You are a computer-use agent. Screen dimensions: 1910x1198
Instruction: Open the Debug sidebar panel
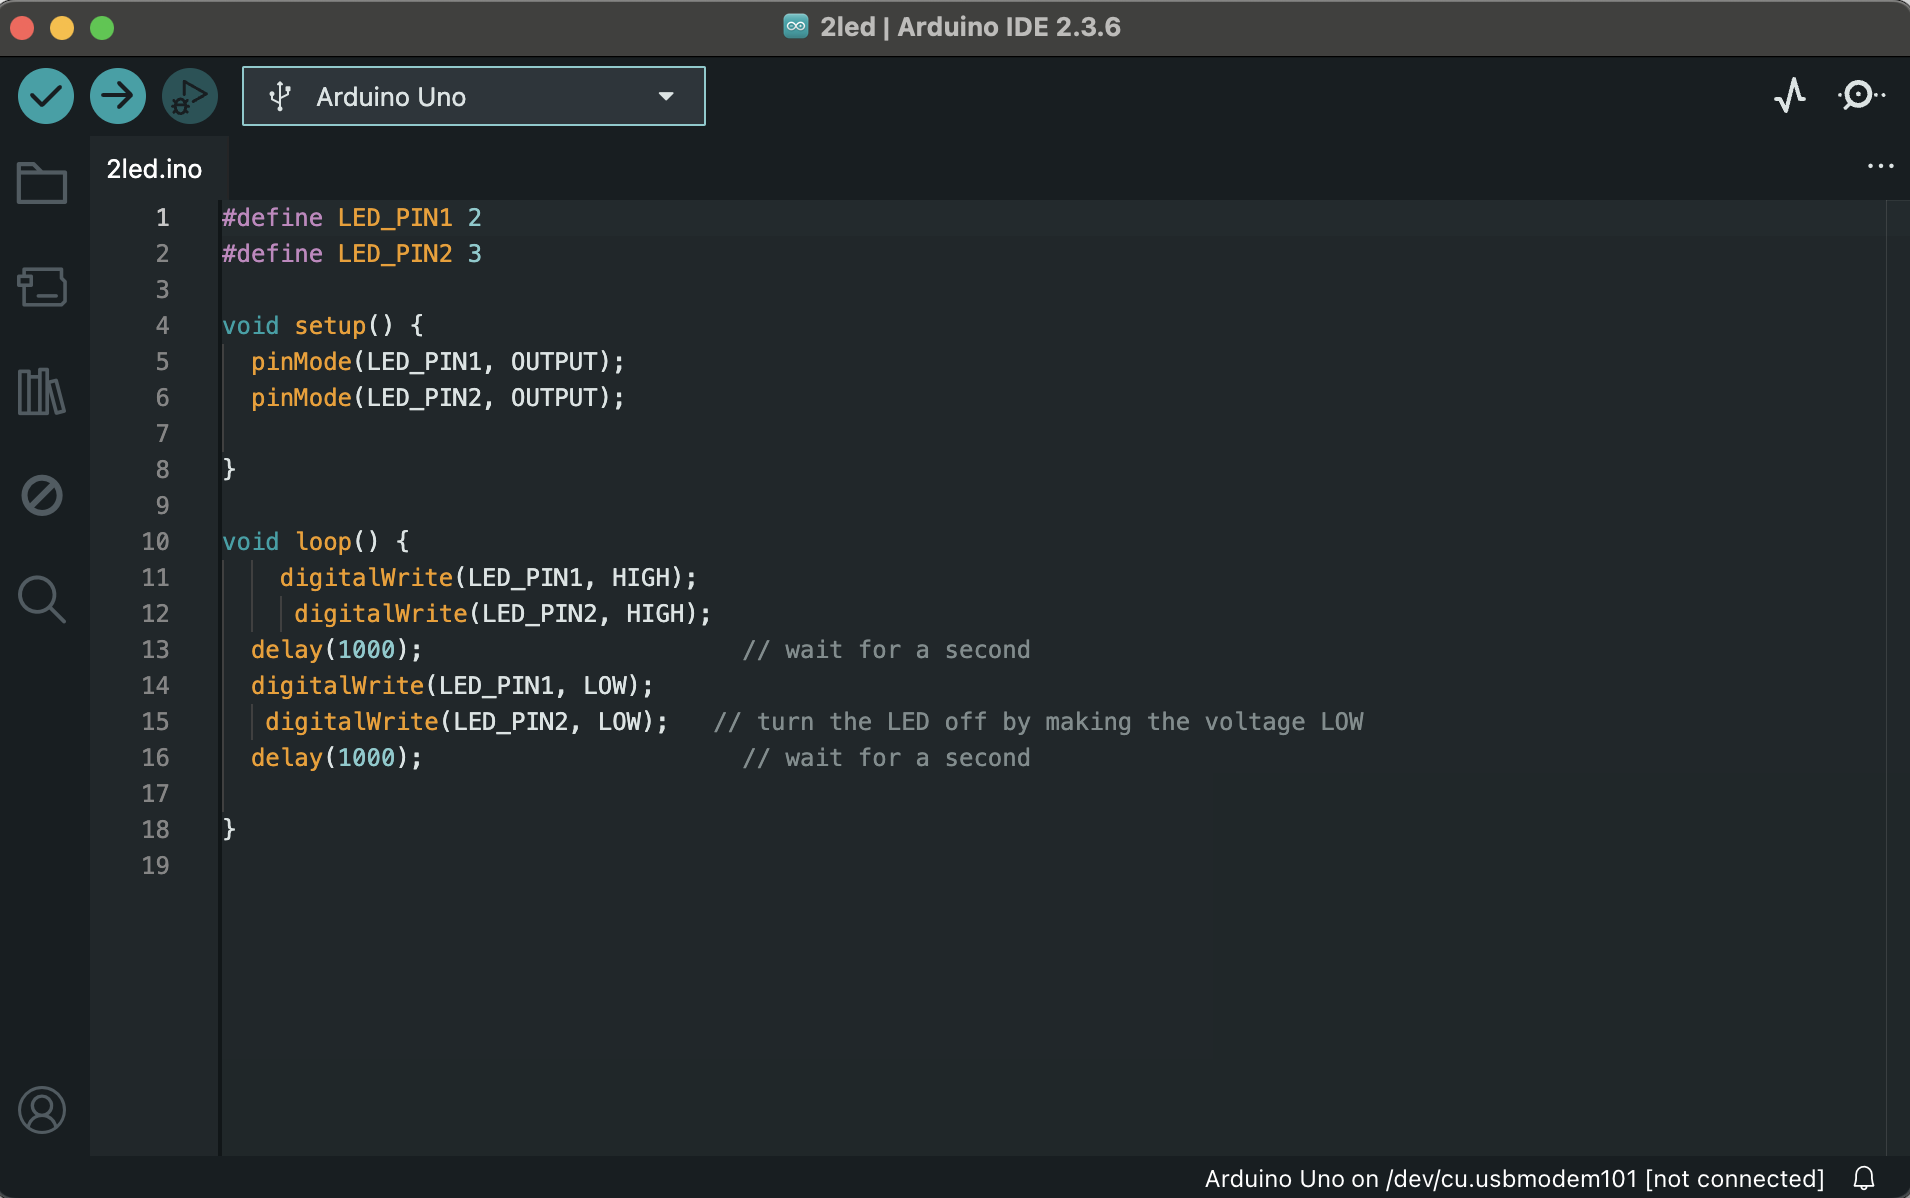(41, 495)
